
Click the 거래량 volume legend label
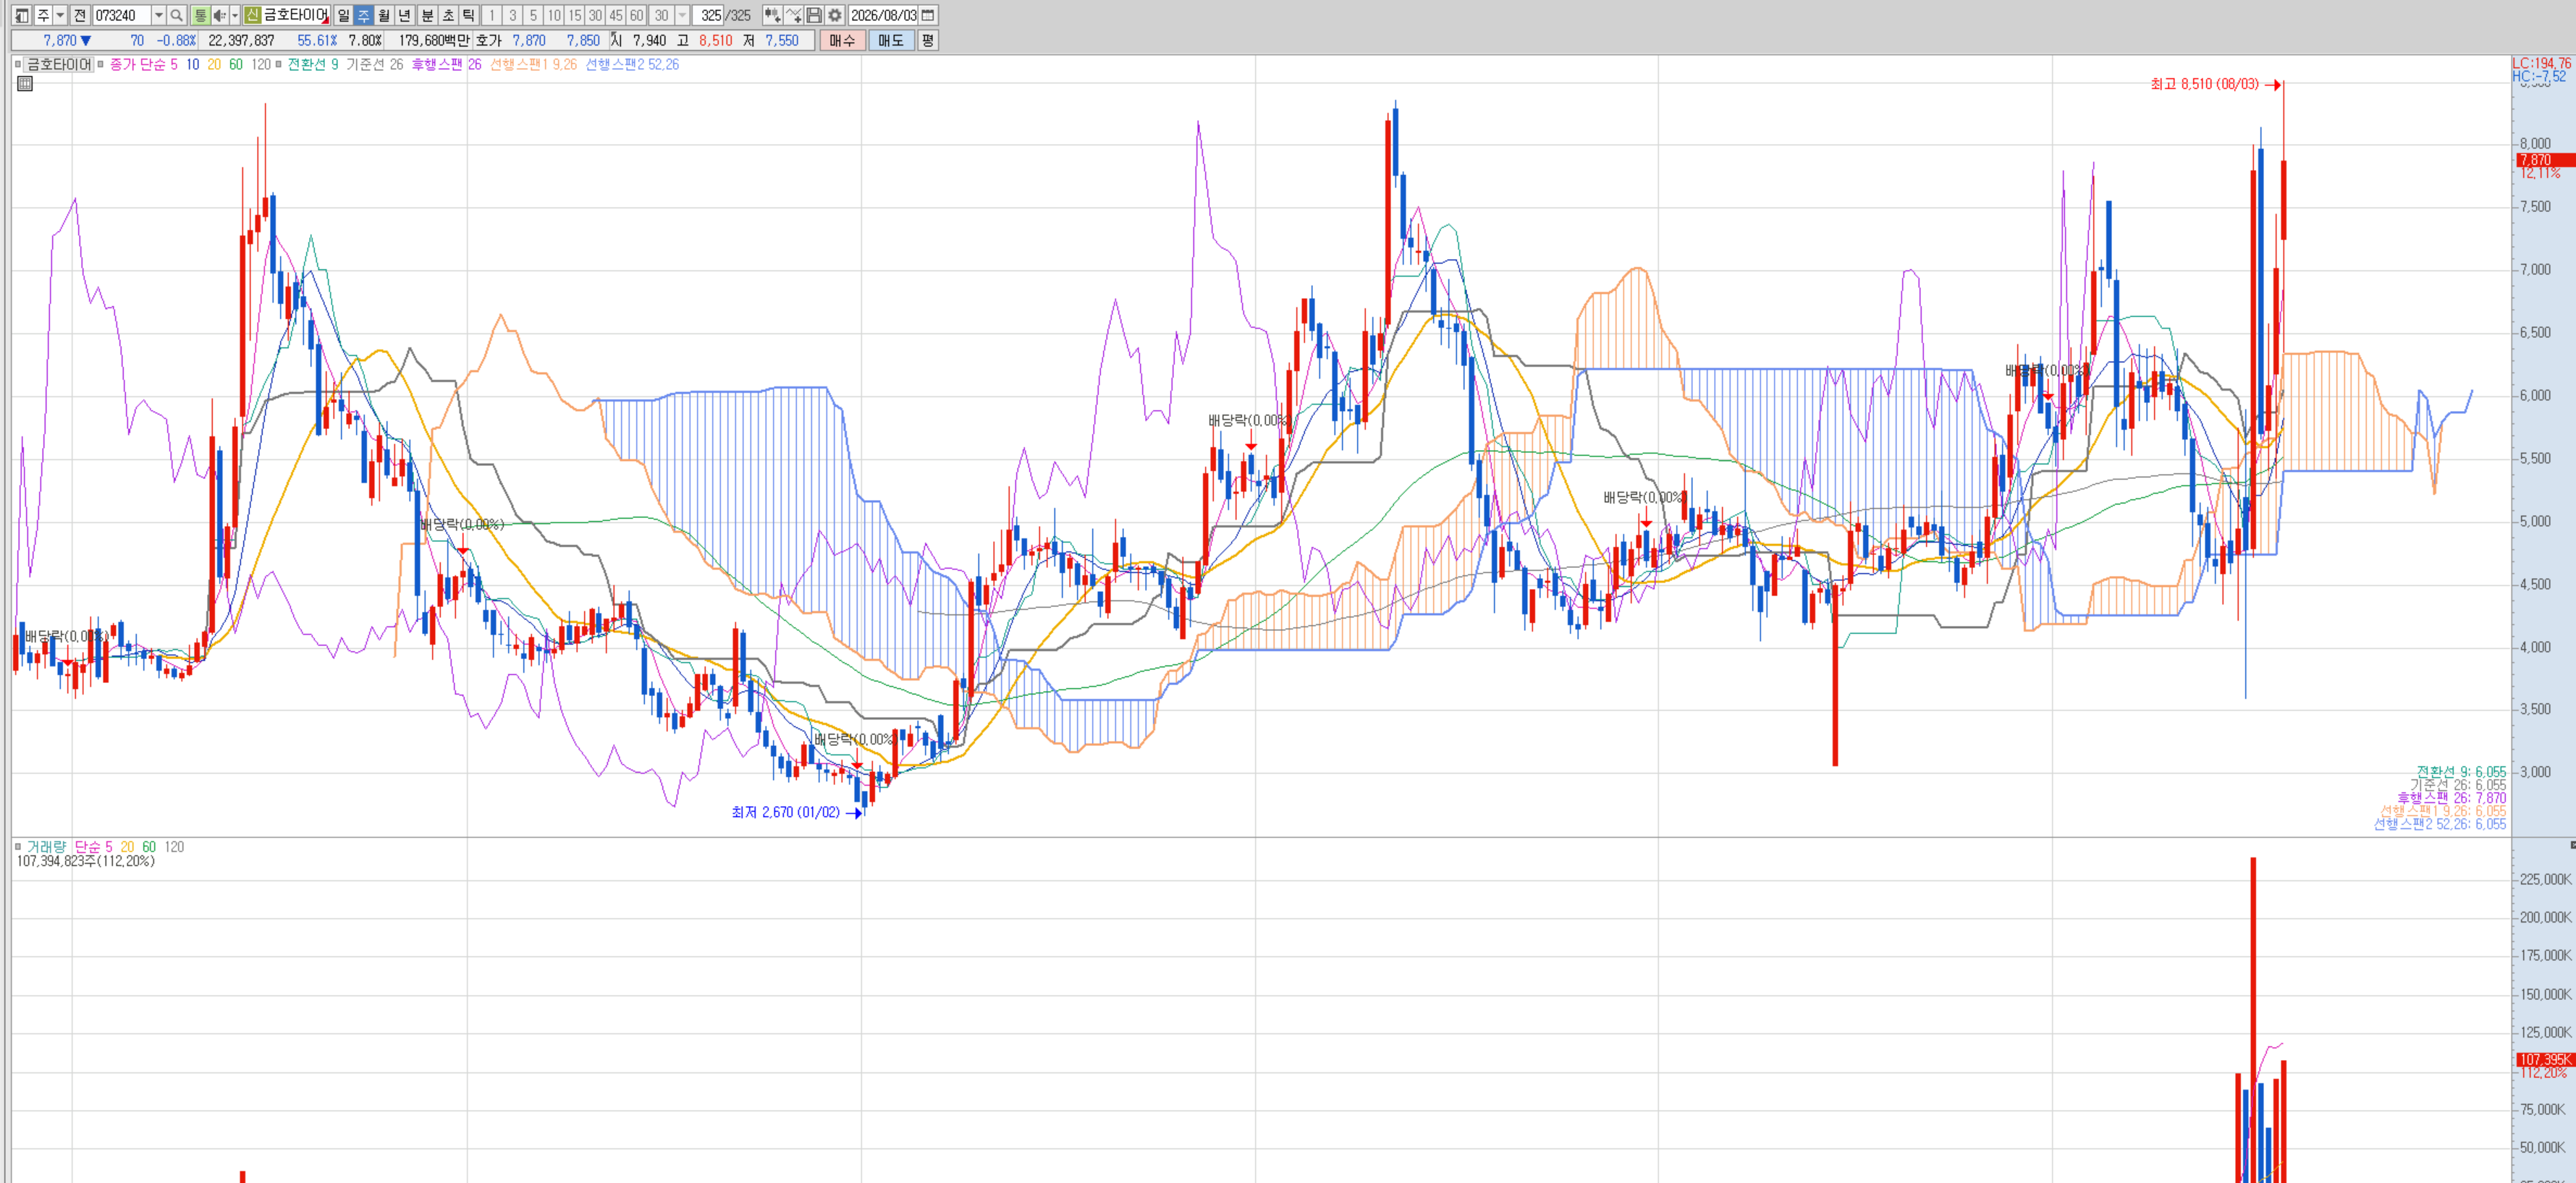coord(46,847)
